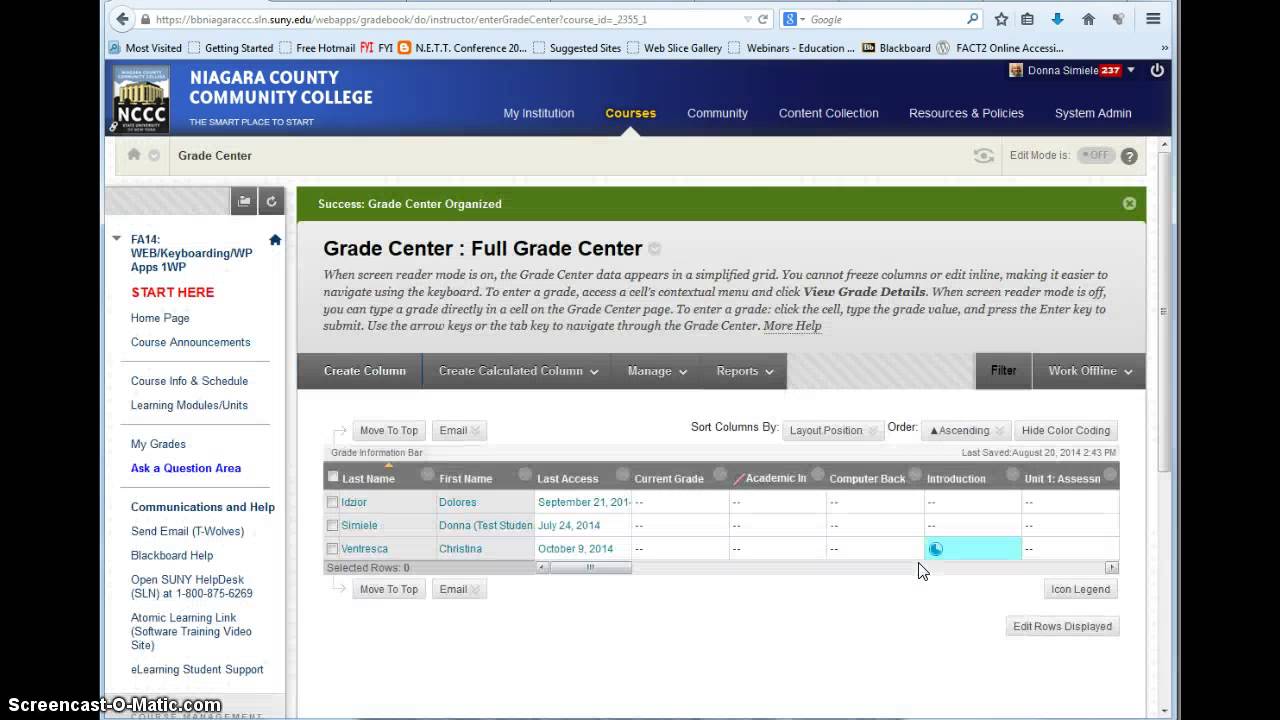Viewport: 1280px width, 720px height.
Task: Click Hide Color Coding button
Action: [x=1066, y=430]
